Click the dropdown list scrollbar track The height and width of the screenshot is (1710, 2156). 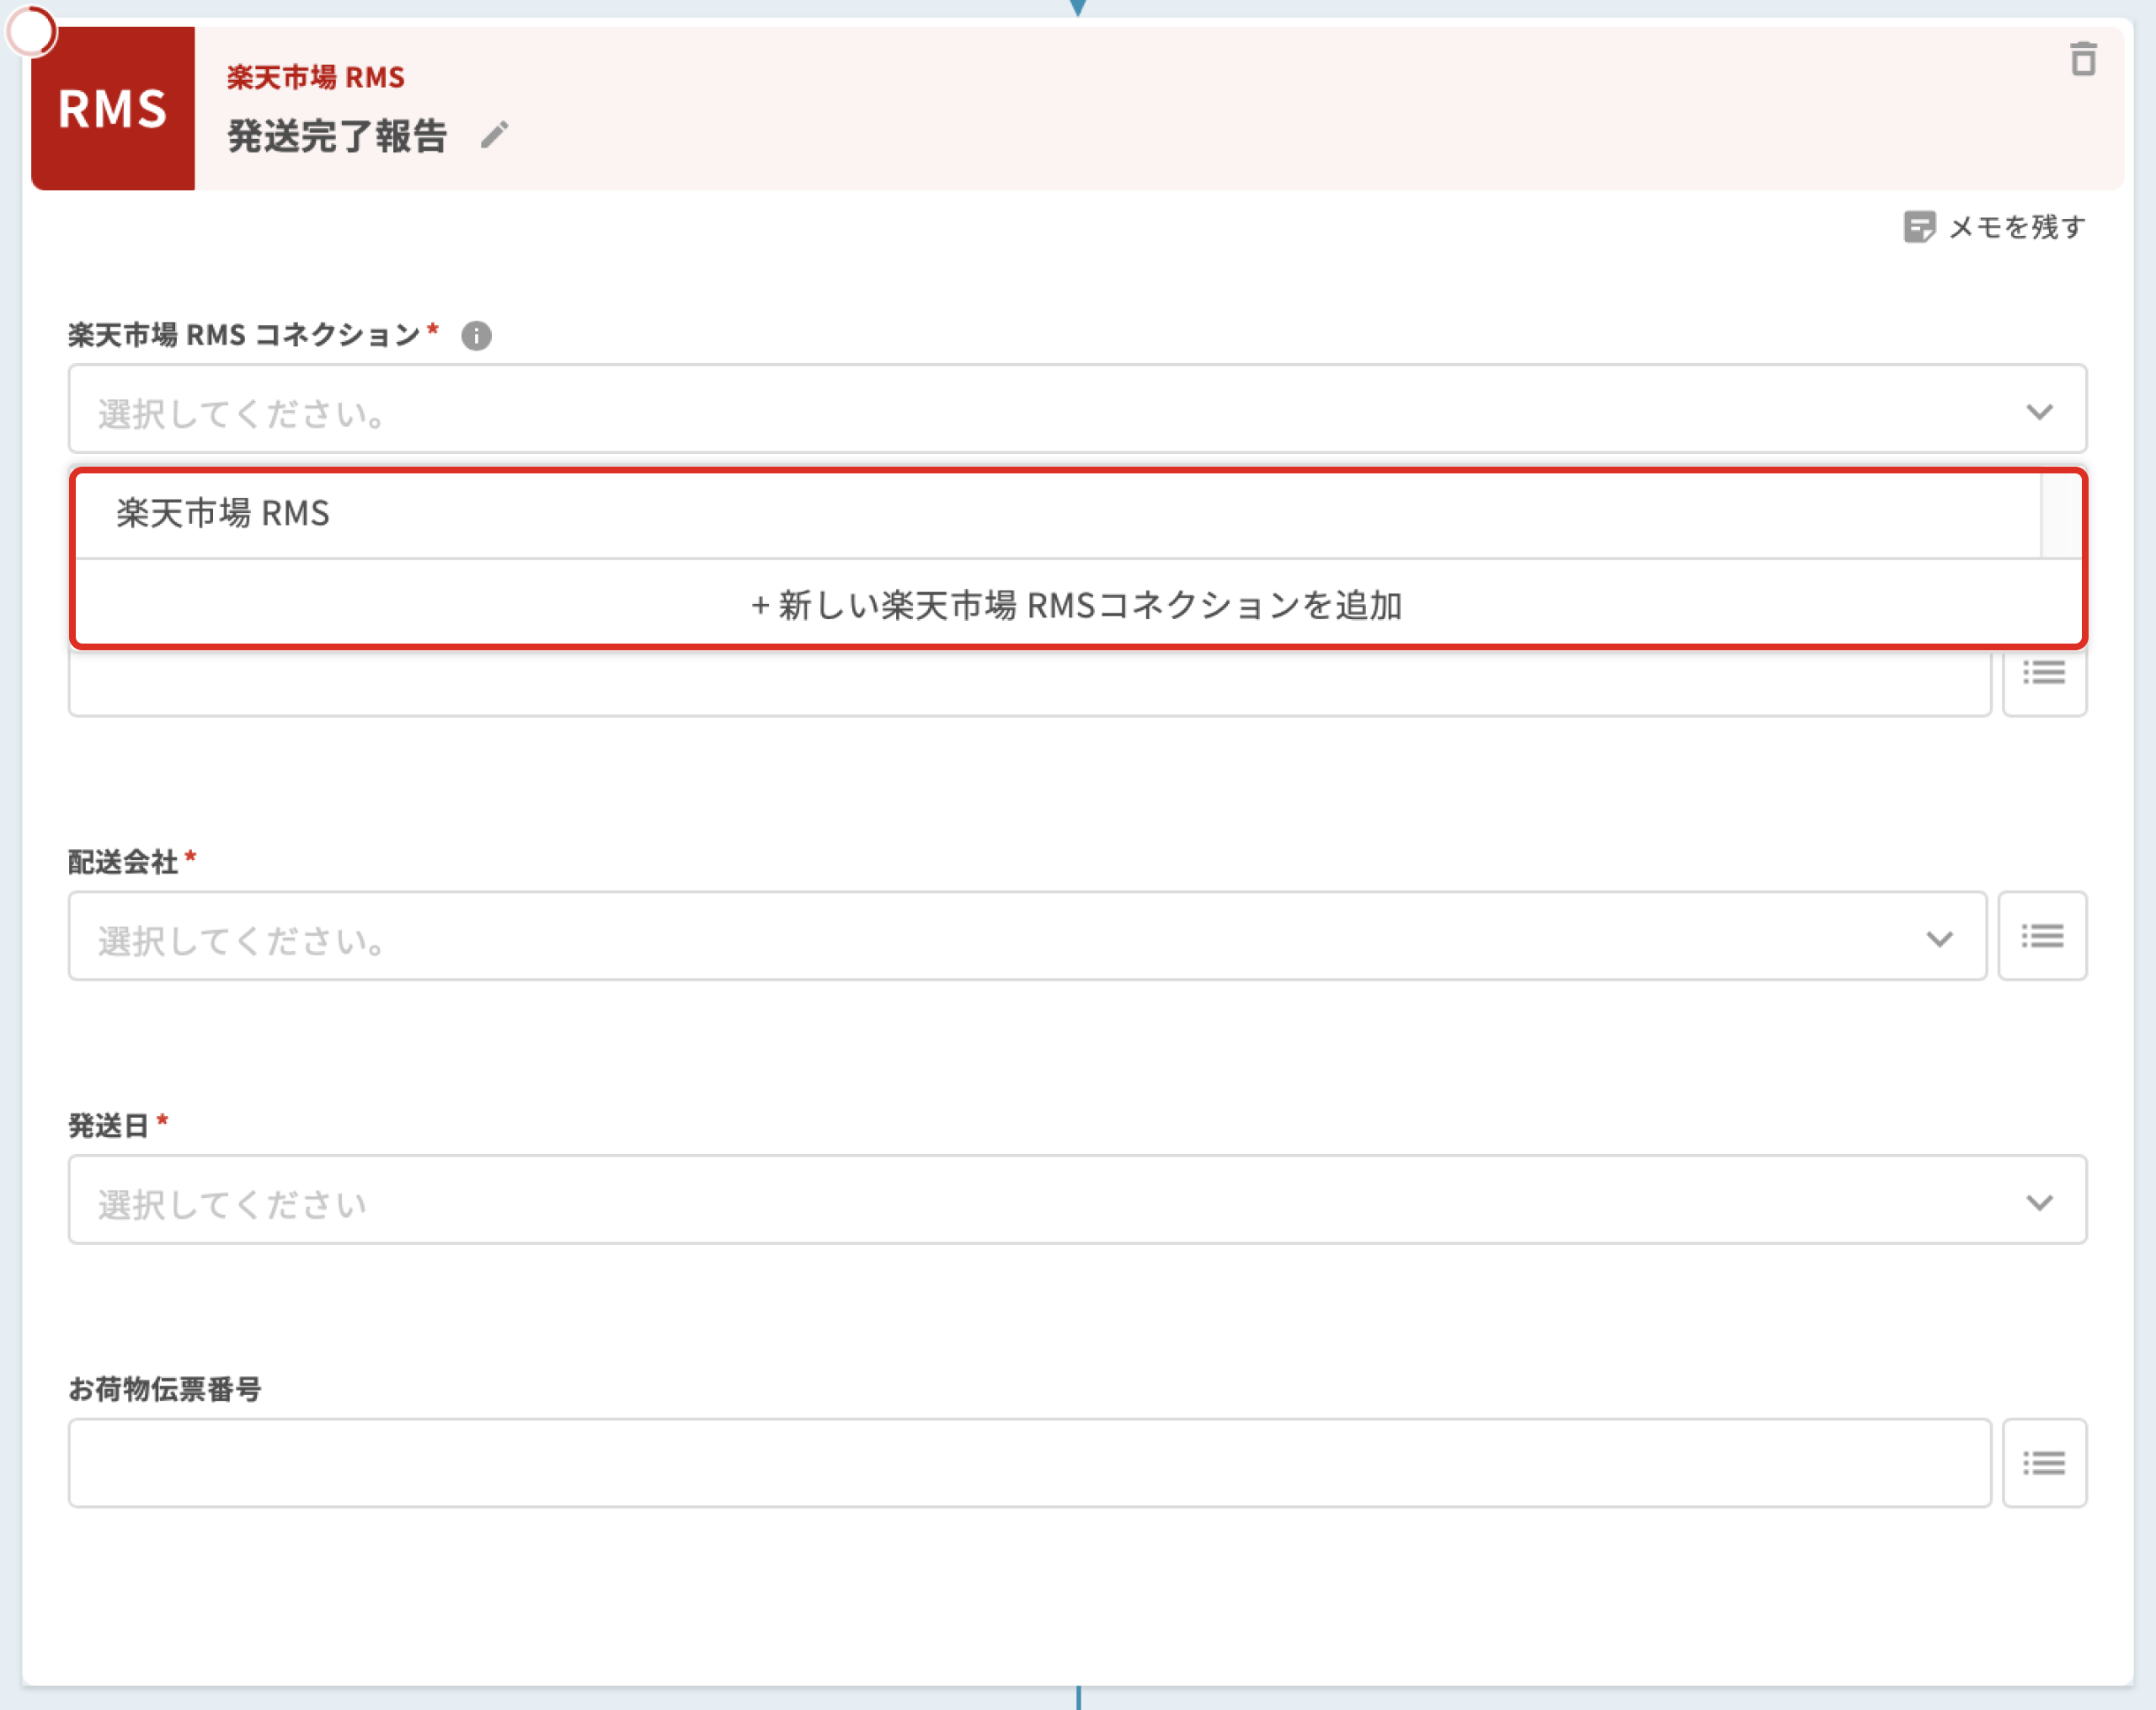(x=2060, y=515)
